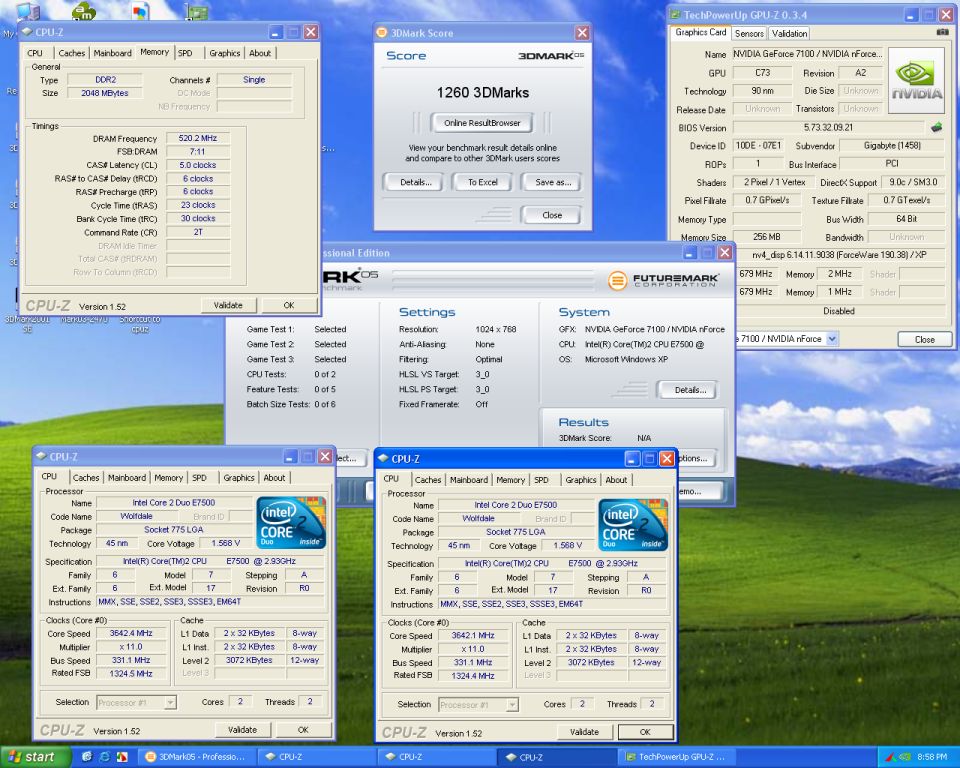Click Intel Core 2 logo in active CPU-Z window
This screenshot has width=960, height=768.
(x=634, y=525)
